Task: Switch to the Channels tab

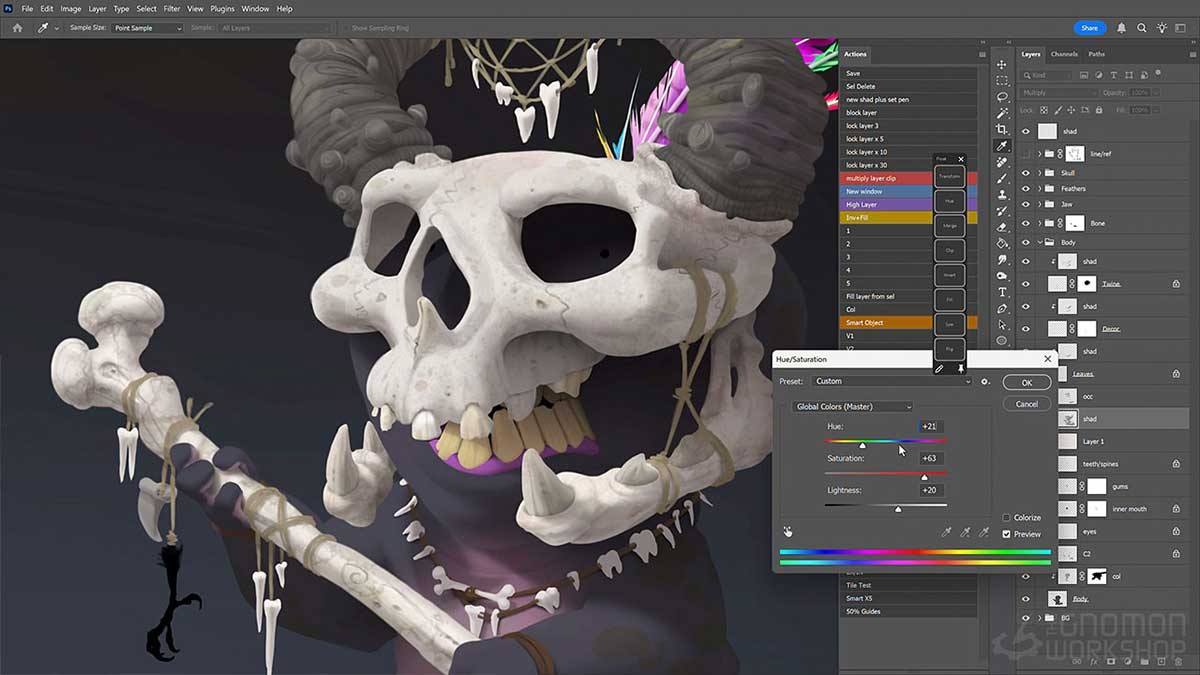Action: (x=1063, y=55)
